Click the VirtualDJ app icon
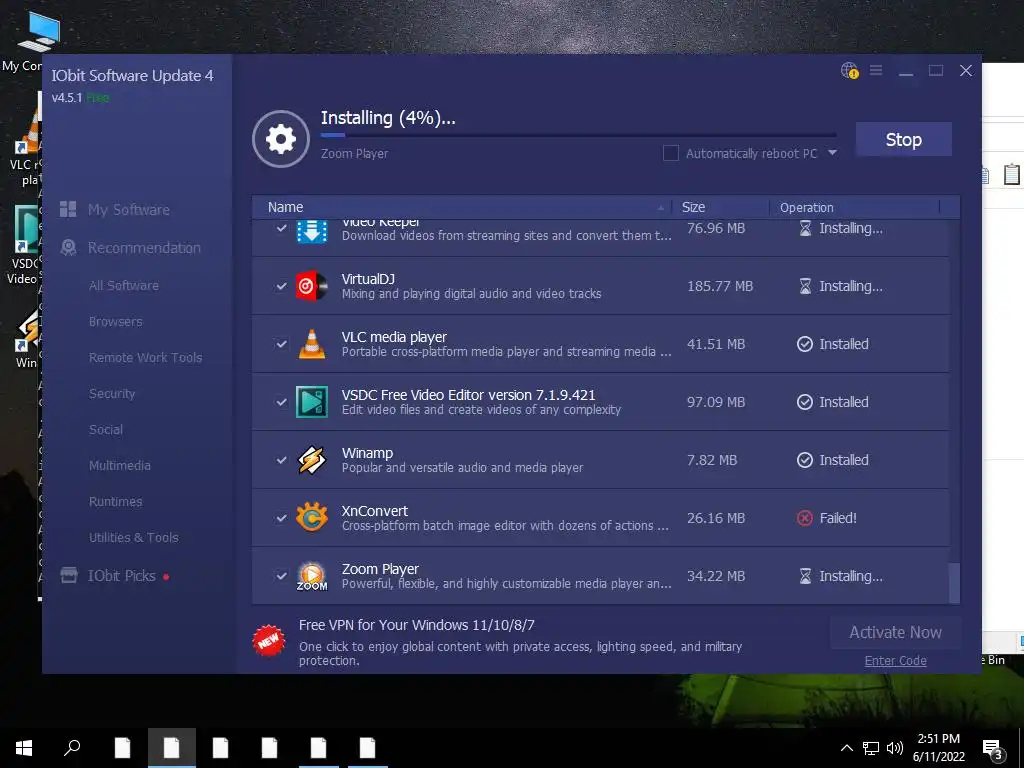The width and height of the screenshot is (1024, 768). tap(312, 286)
